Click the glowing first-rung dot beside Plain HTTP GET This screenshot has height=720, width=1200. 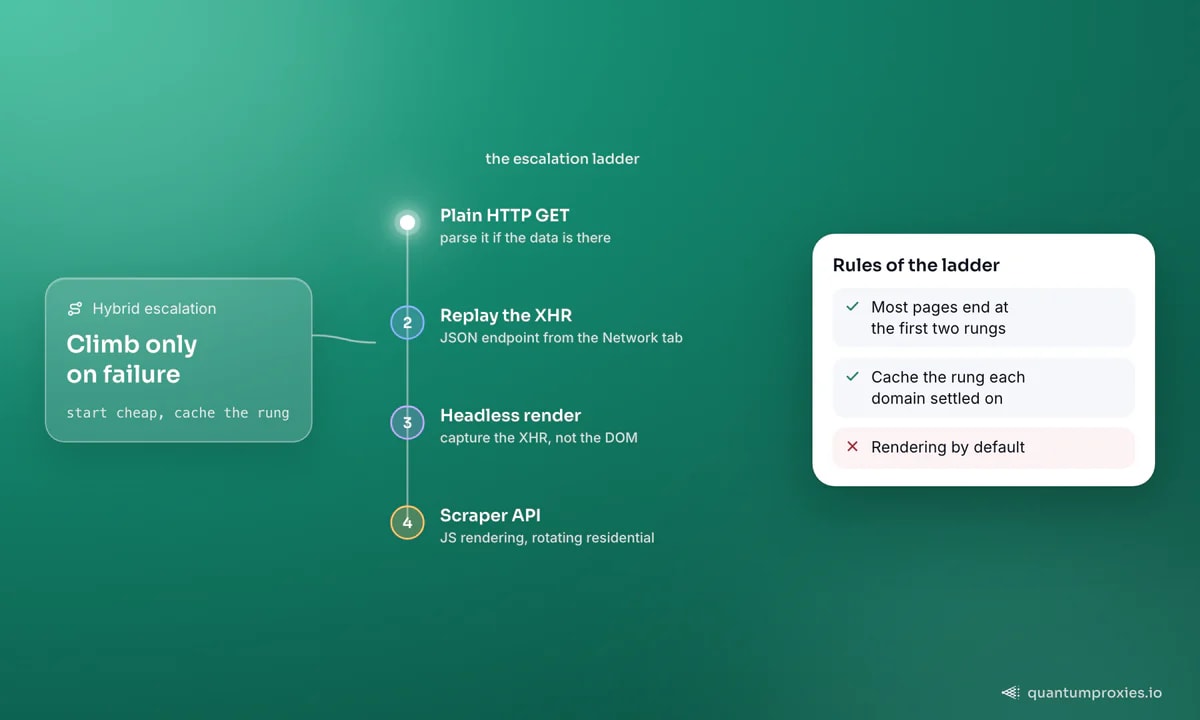pyautogui.click(x=407, y=222)
